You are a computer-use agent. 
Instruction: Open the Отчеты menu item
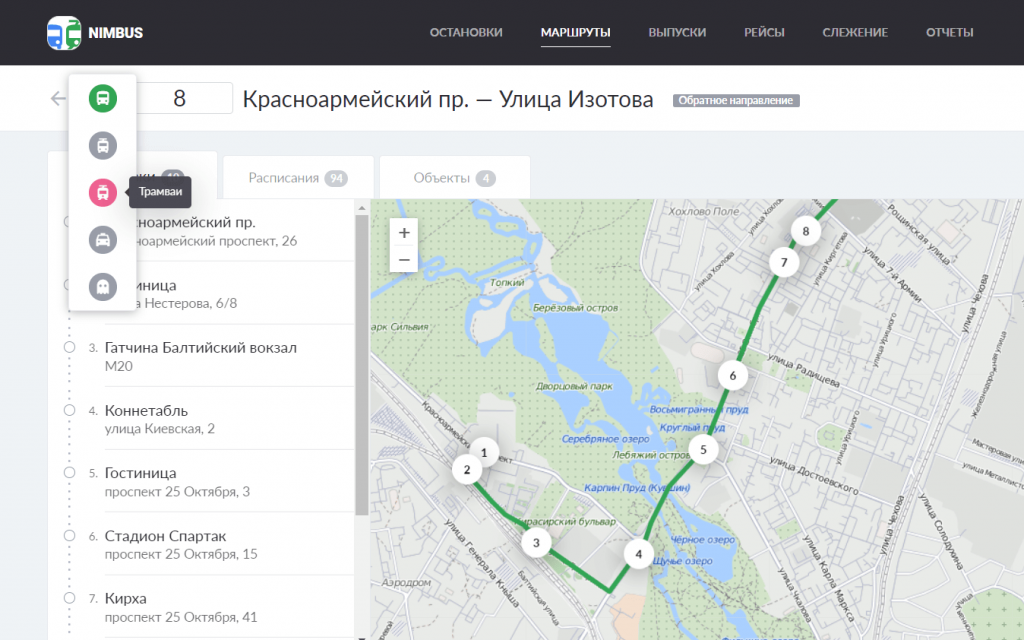(949, 32)
